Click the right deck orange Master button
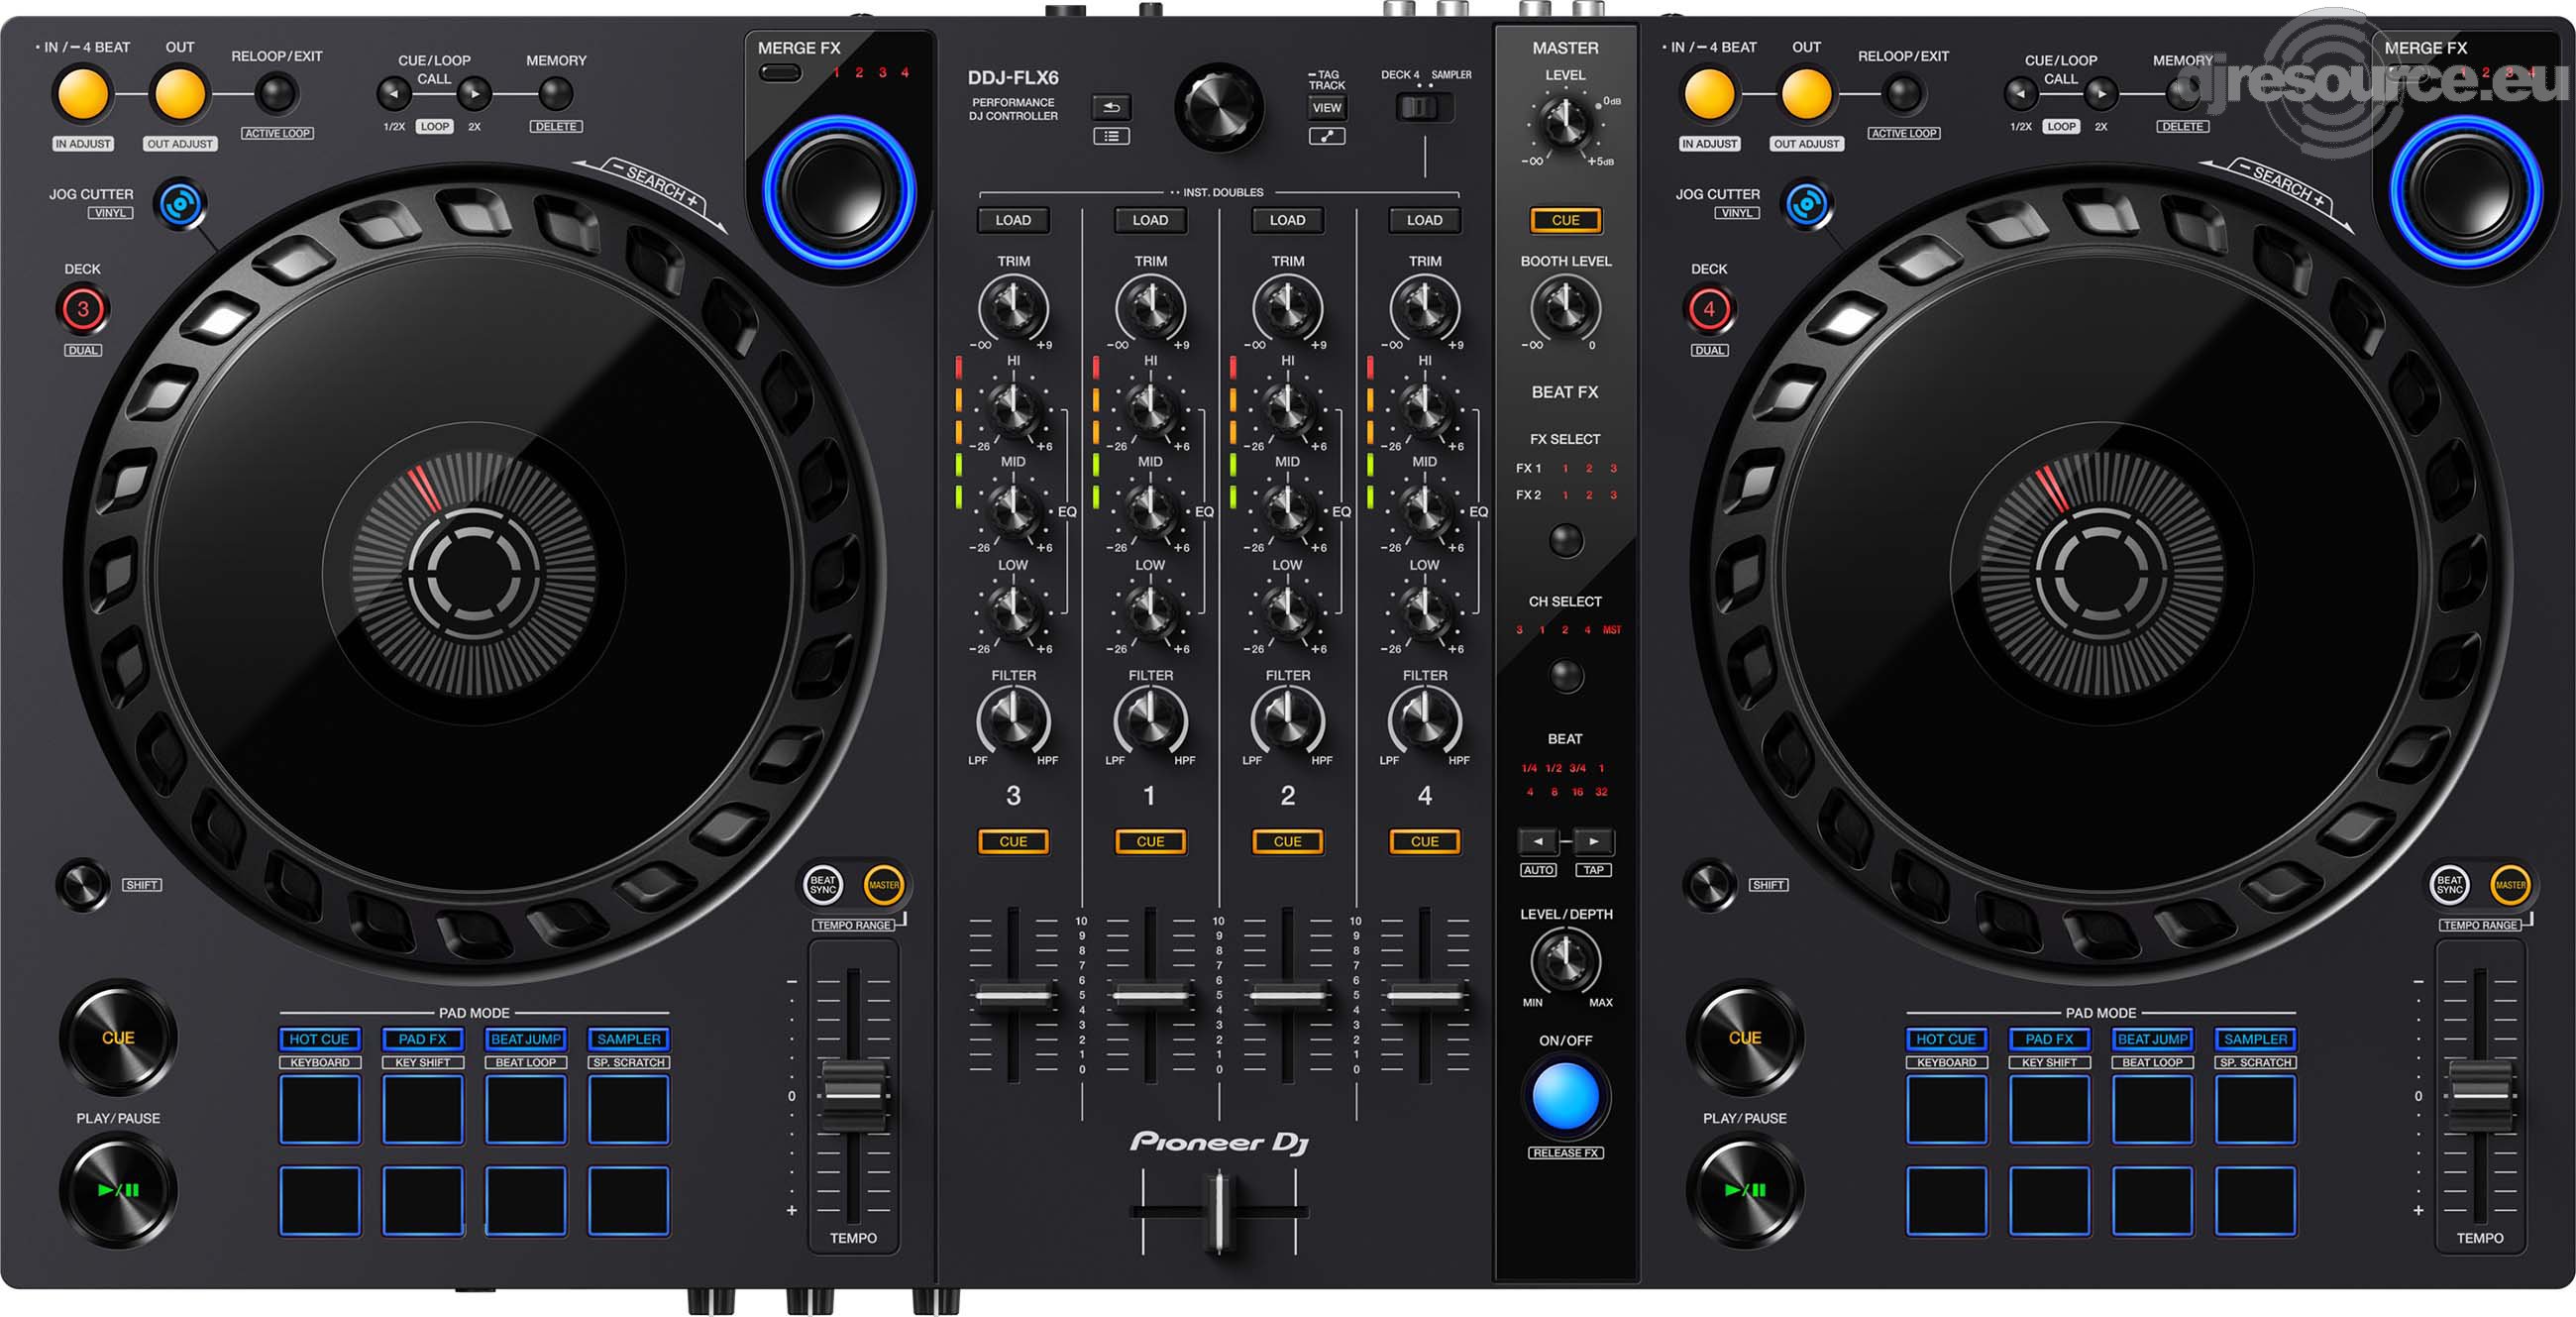2576x1317 pixels. tap(2510, 884)
